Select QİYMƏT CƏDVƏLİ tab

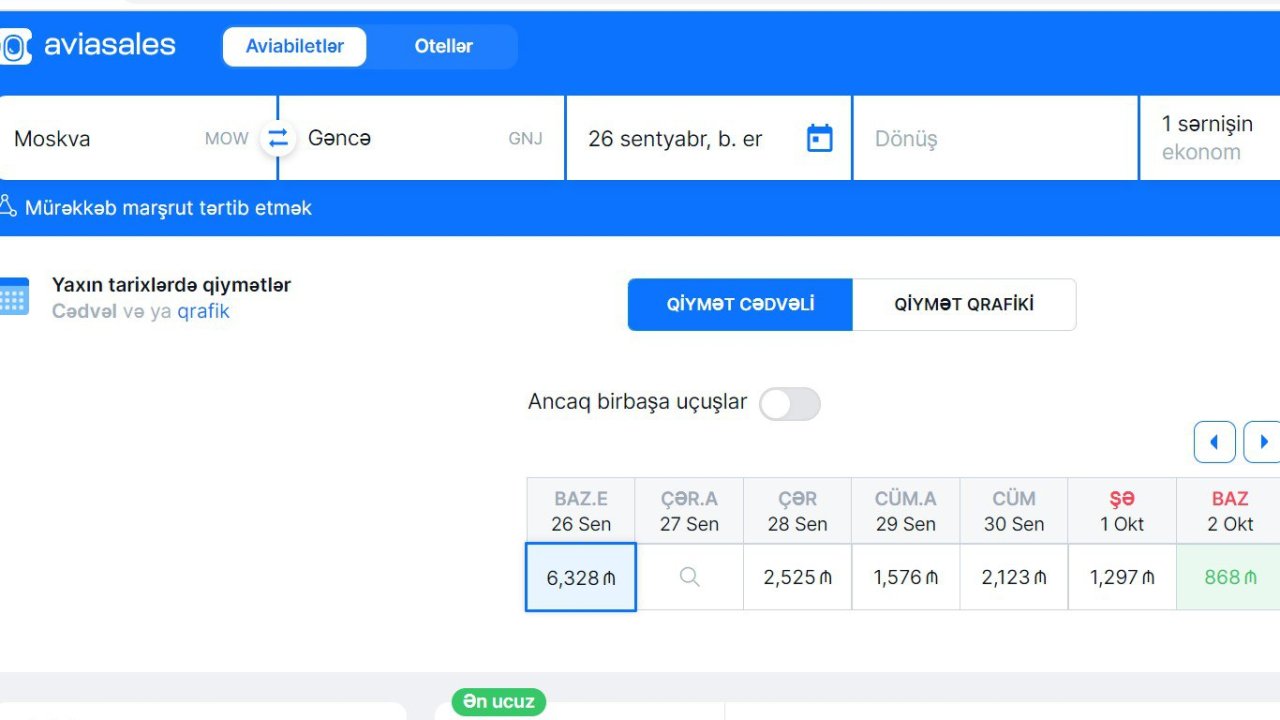click(740, 304)
